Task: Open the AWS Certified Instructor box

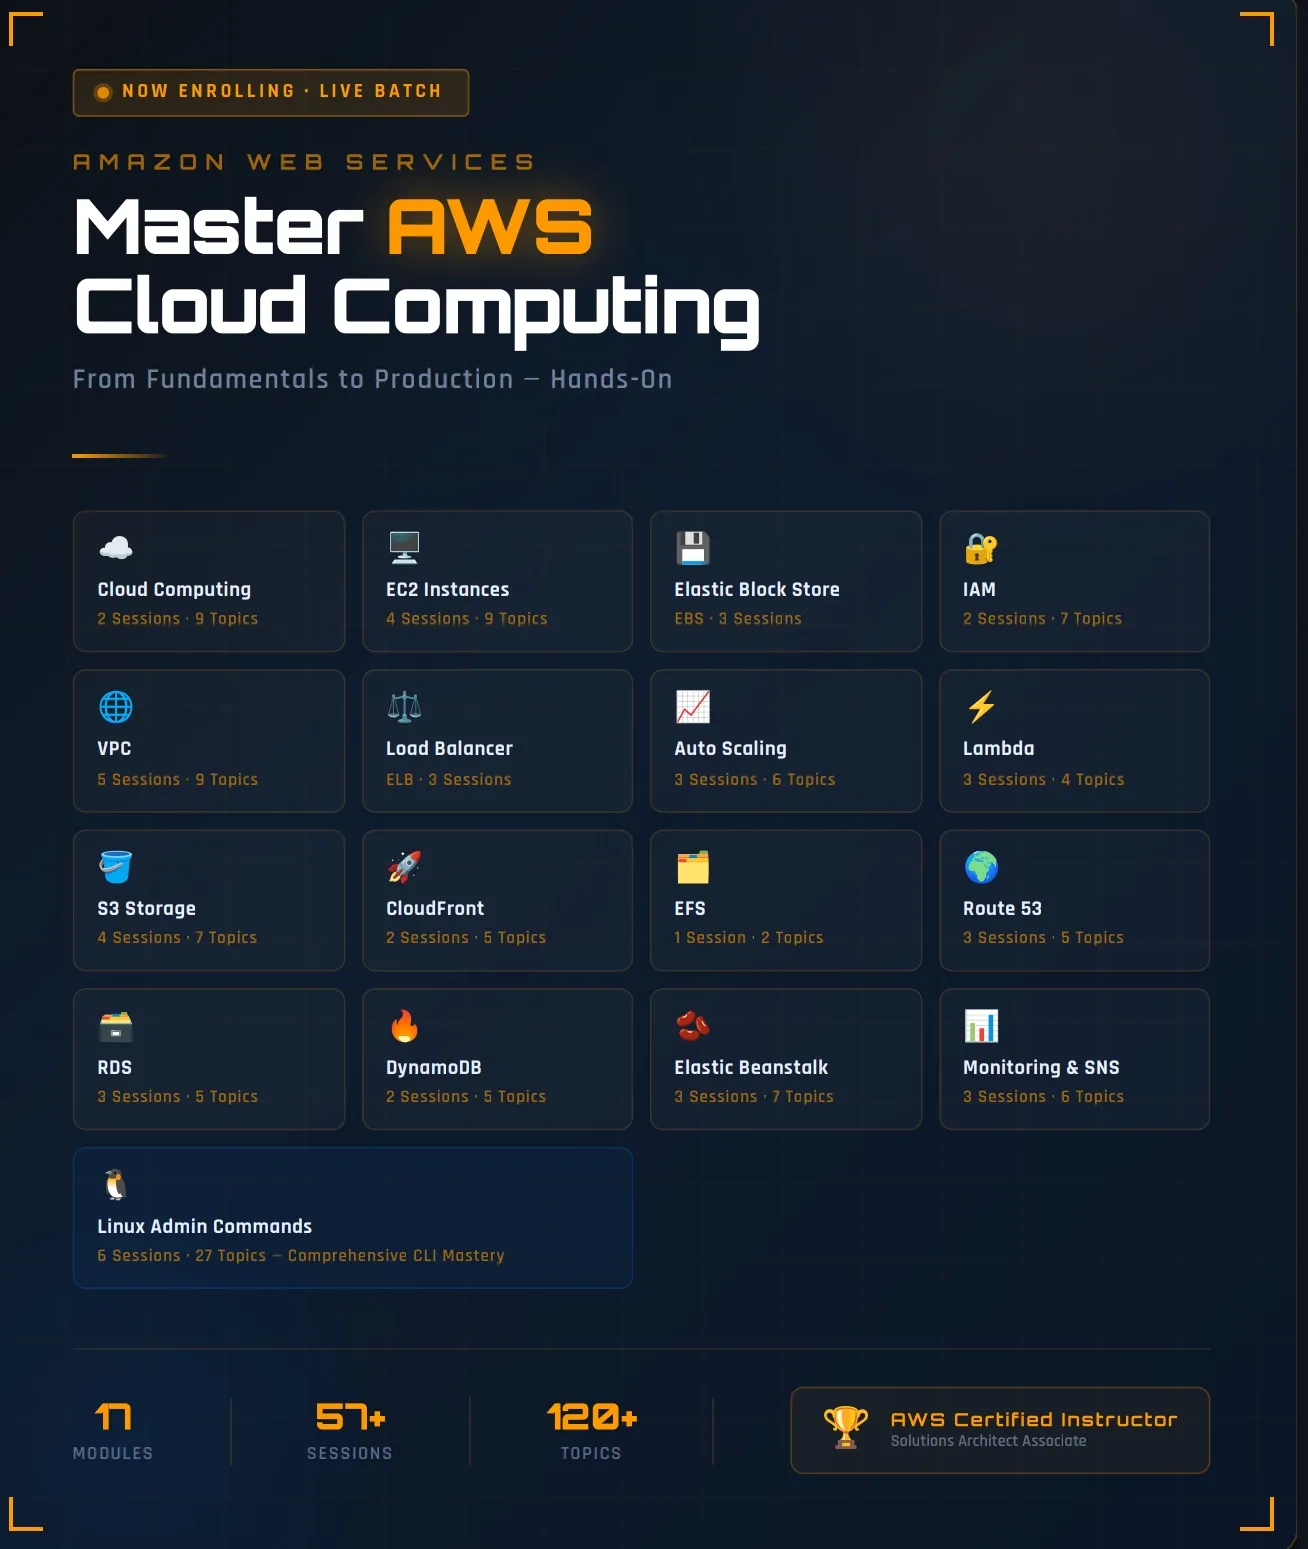Action: (x=1000, y=1430)
